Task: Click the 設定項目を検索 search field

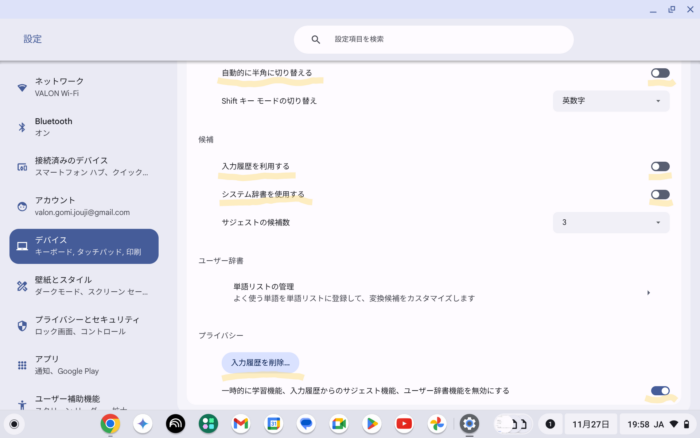Action: click(x=440, y=40)
